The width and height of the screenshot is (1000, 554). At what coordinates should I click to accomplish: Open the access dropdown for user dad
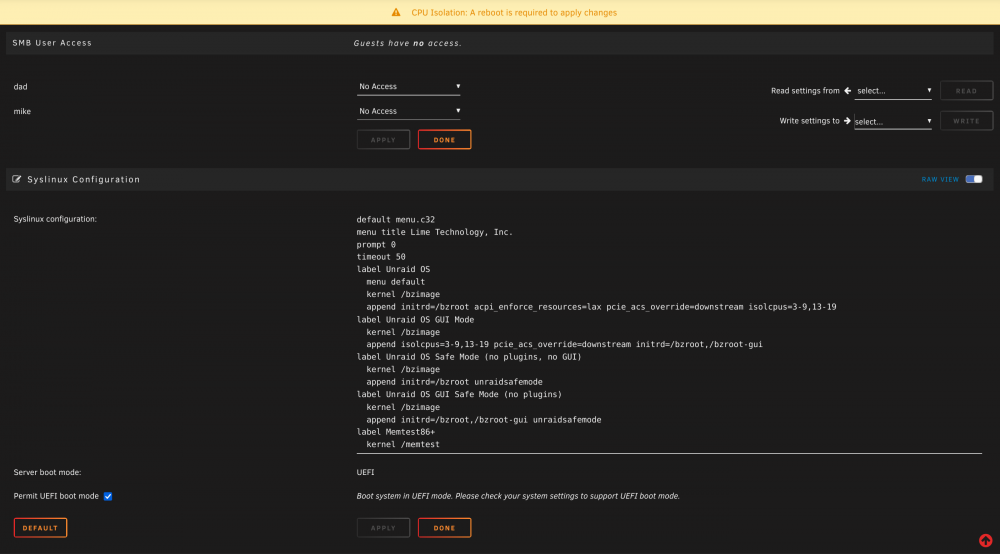[x=408, y=87]
